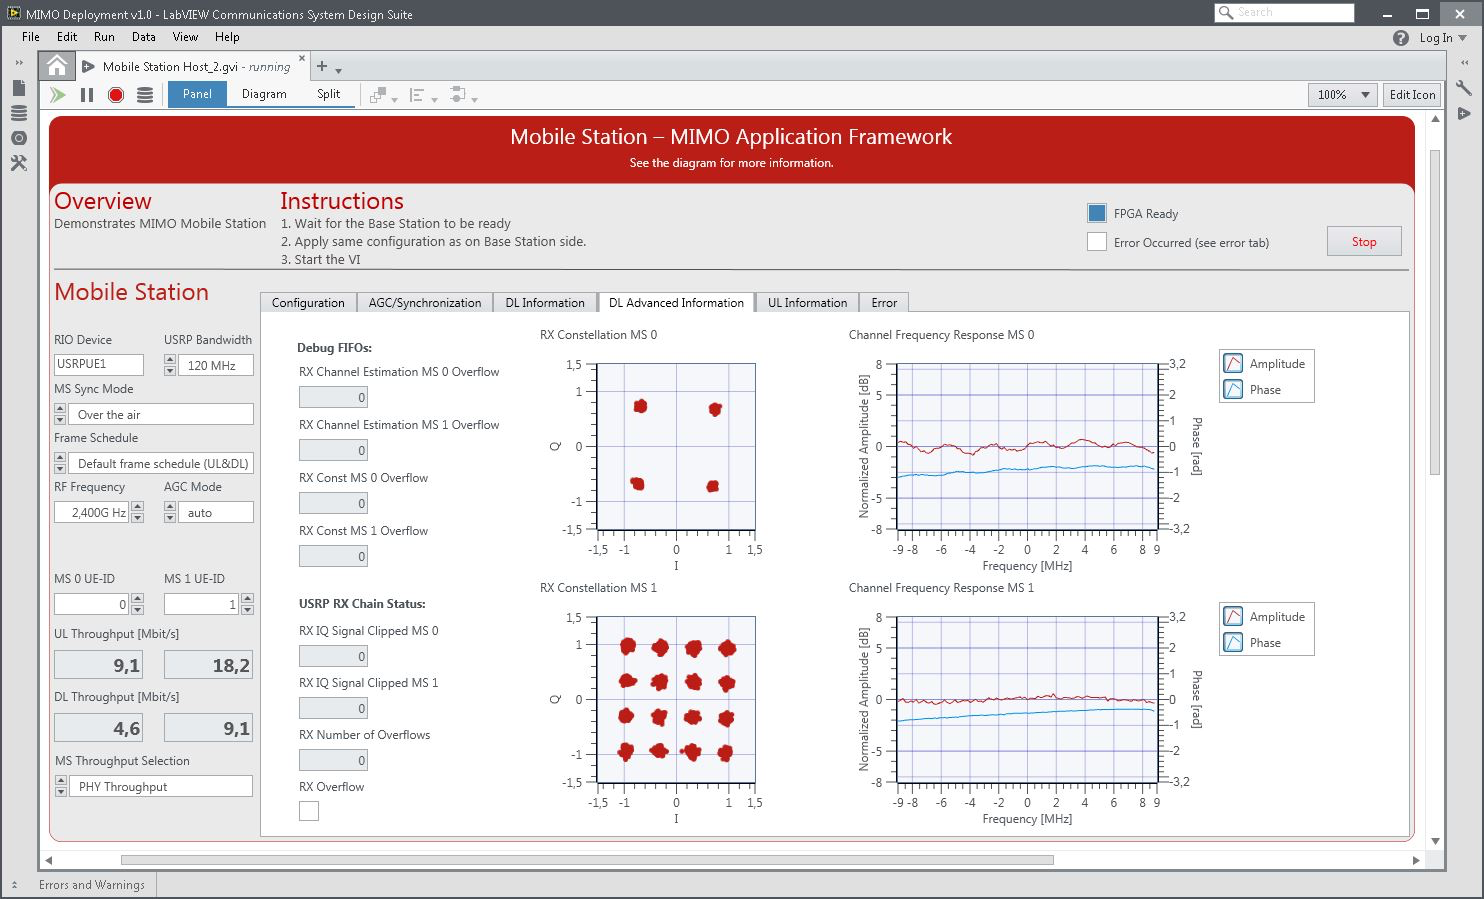Click the help question mark icon
Image resolution: width=1484 pixels, height=899 pixels.
pos(1400,38)
